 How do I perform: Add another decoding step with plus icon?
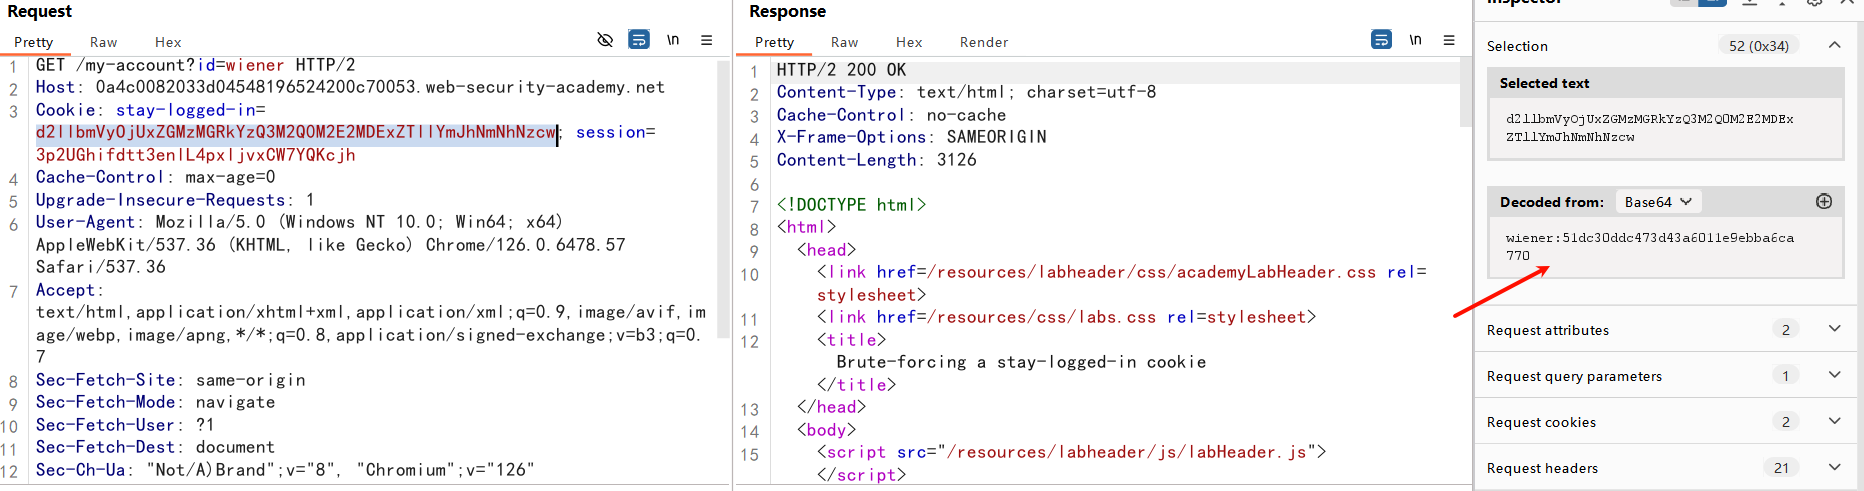pyautogui.click(x=1823, y=202)
